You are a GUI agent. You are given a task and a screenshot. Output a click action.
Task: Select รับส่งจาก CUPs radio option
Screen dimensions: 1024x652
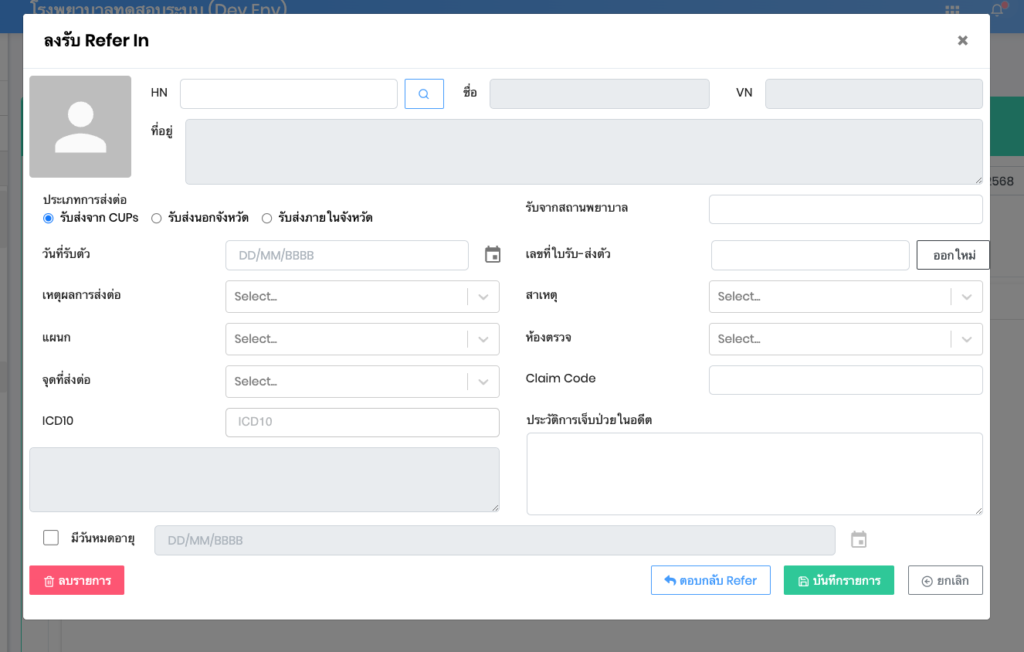(48, 218)
